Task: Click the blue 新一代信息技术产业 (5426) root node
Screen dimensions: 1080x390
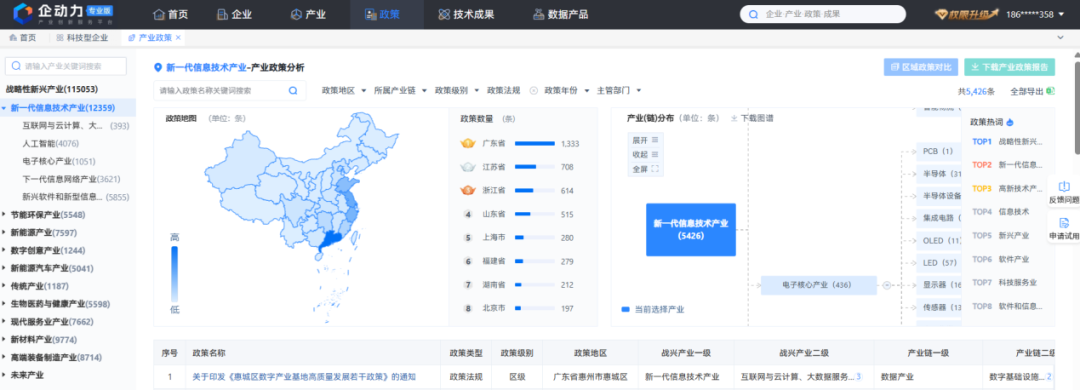Action: (691, 229)
